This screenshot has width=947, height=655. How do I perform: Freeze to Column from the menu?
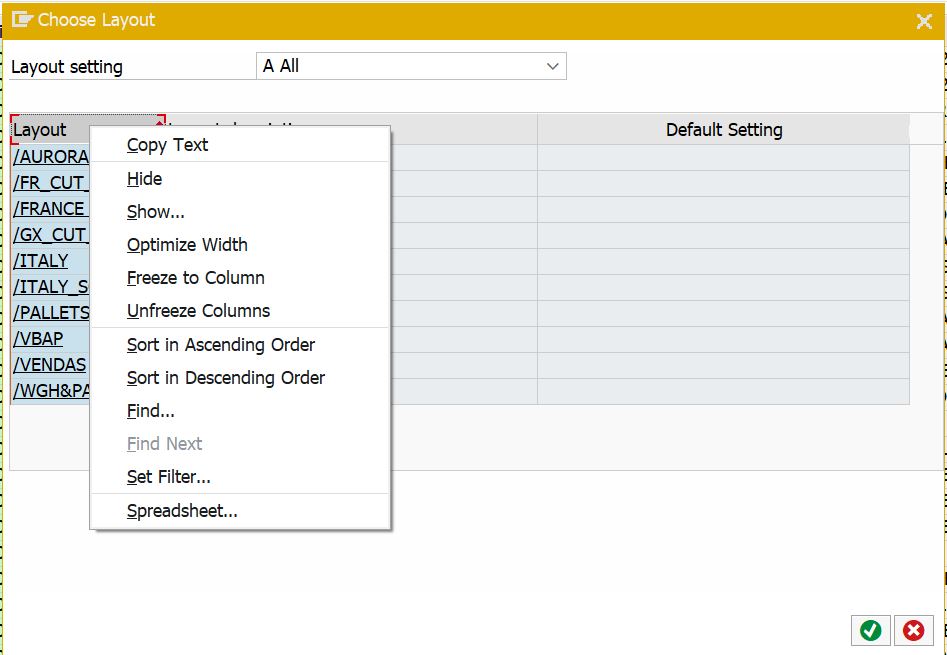(x=197, y=277)
